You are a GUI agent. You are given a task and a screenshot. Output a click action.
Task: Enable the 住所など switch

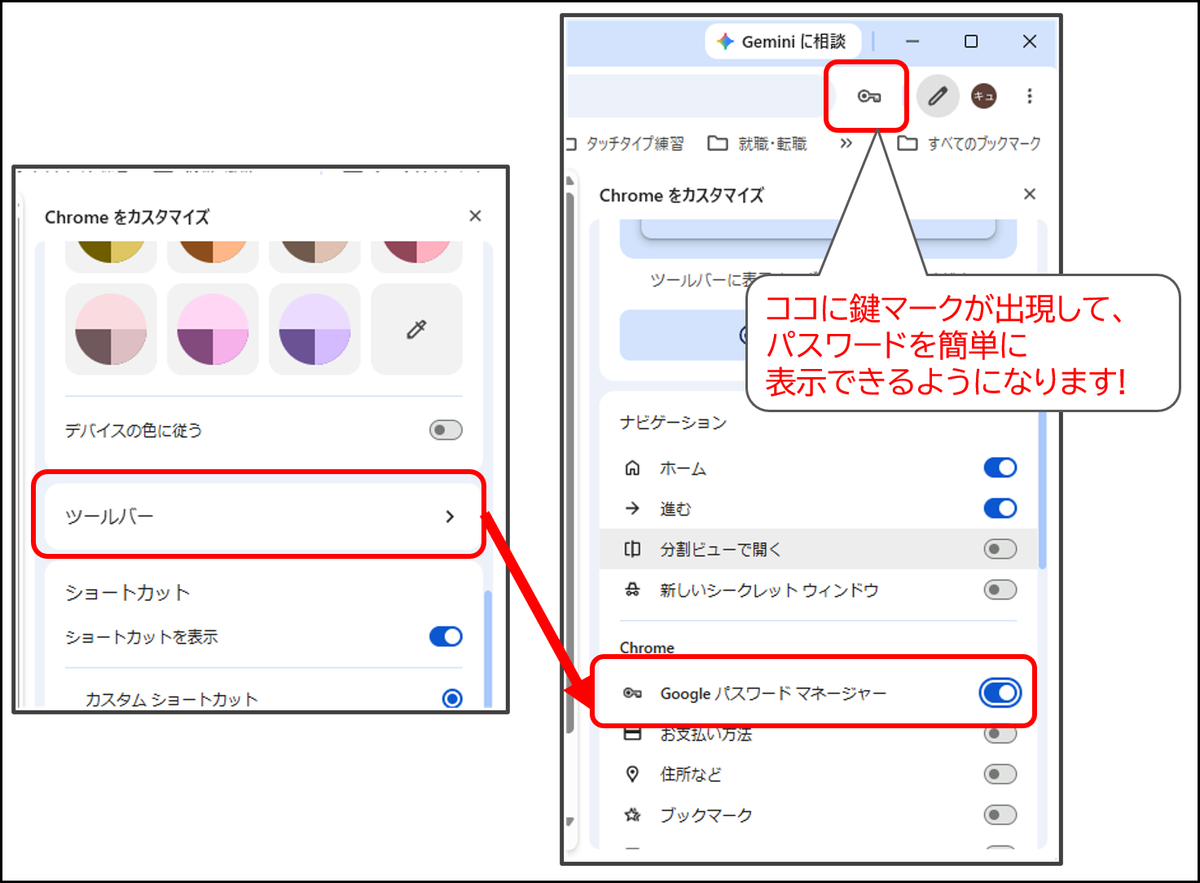pyautogui.click(x=1000, y=774)
